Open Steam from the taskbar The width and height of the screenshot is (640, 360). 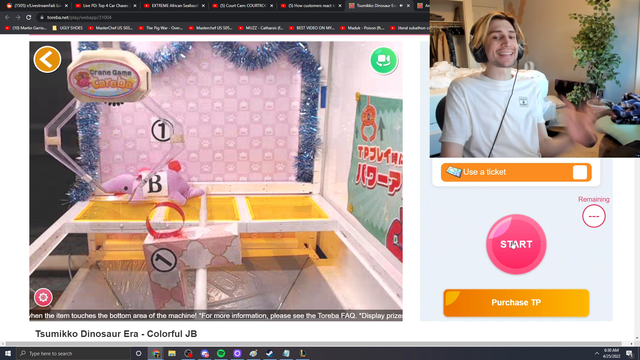270,353
